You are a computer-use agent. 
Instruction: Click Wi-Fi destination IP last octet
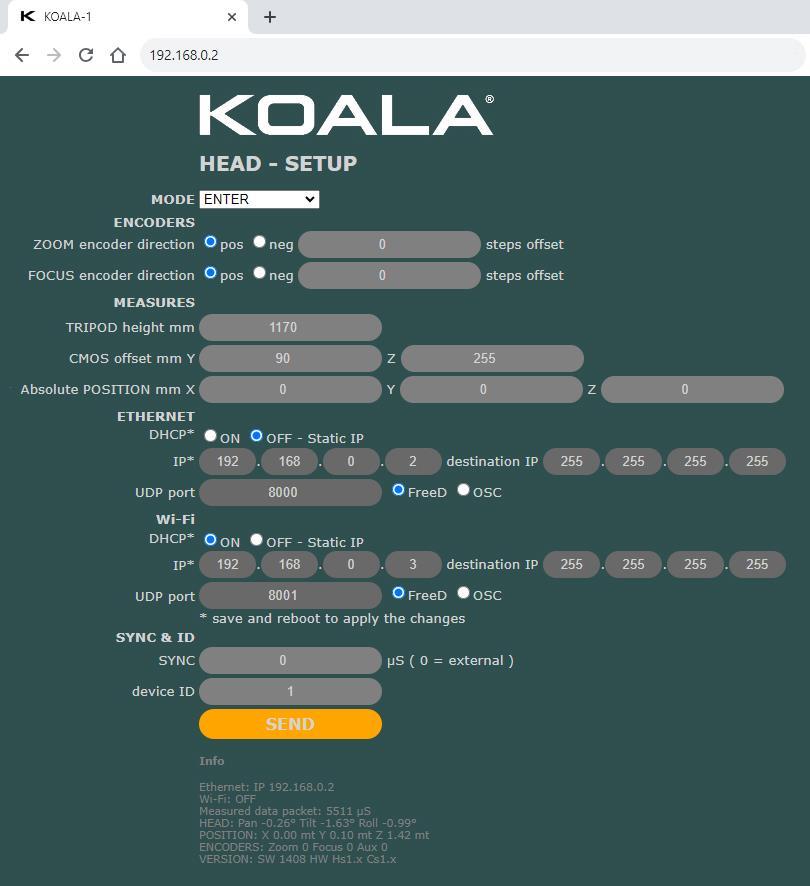[757, 564]
